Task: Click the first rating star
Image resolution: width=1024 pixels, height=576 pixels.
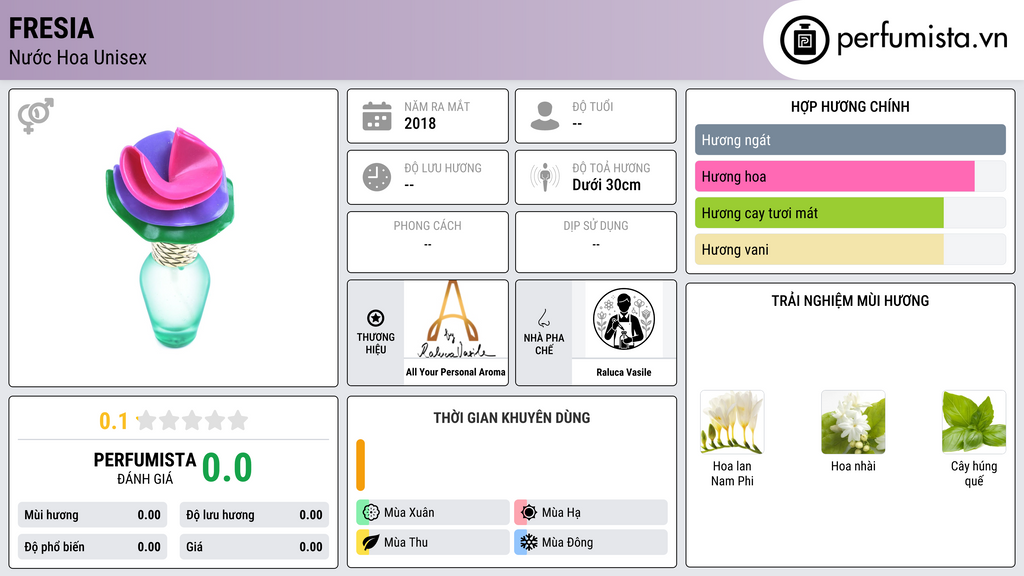Action: click(147, 420)
